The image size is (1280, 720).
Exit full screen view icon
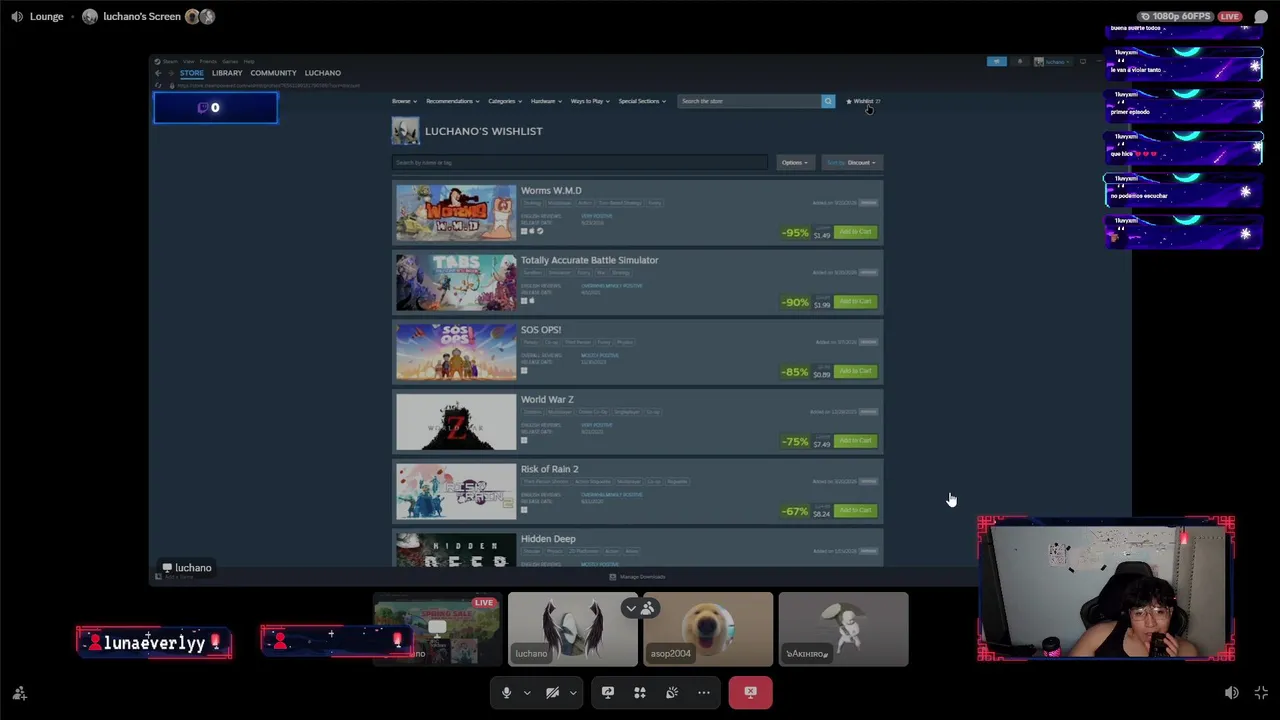coord(1261,693)
